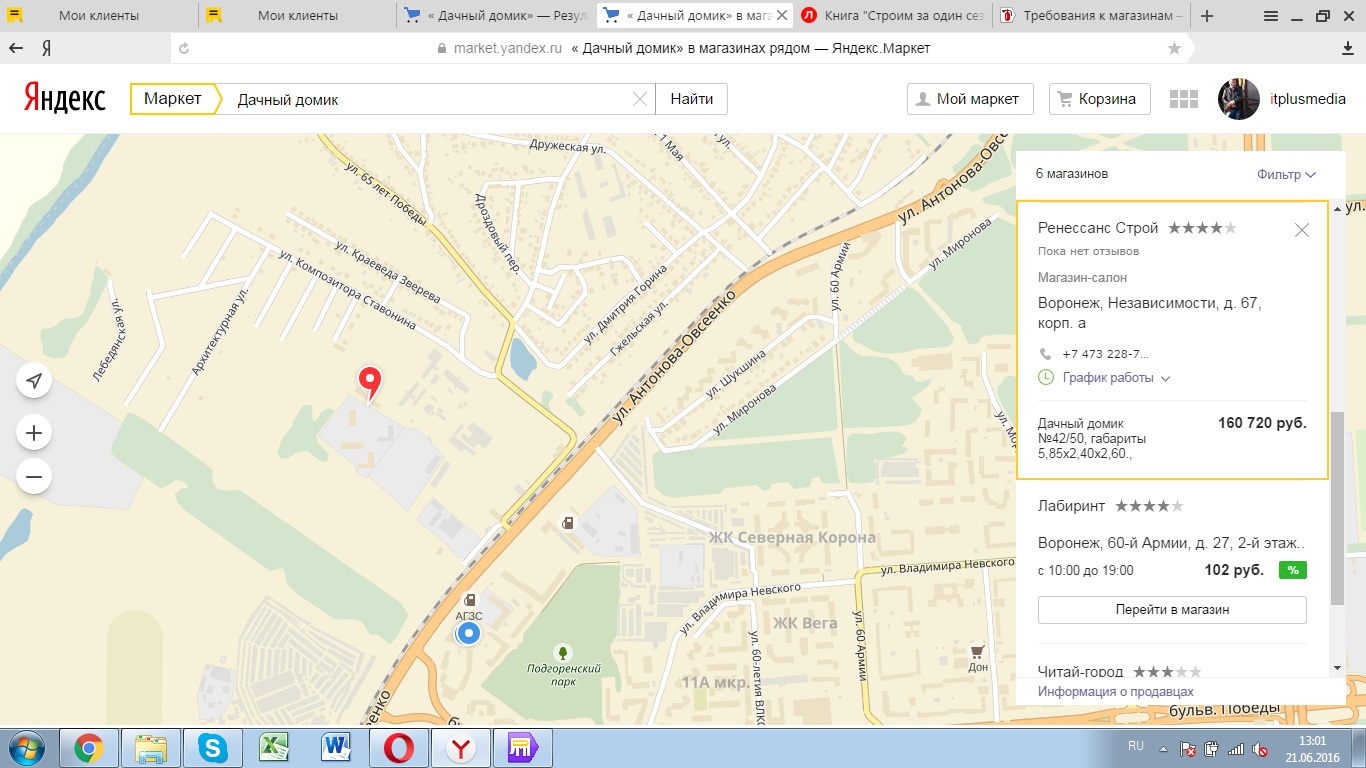Switch to second 'Мои клиенты' tab
Screen dimensions: 1366x768
click(x=298, y=16)
